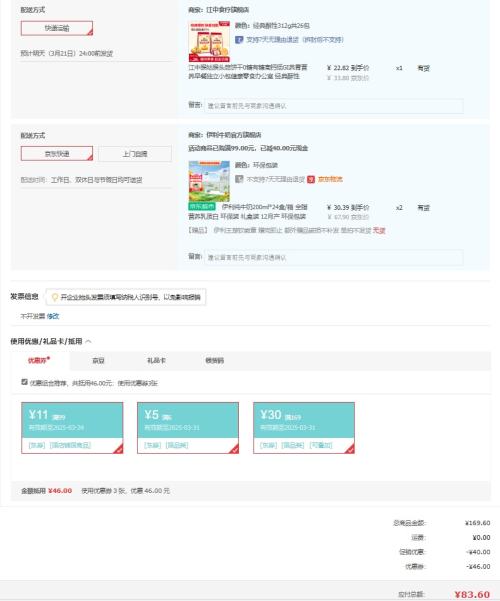
Task: Click the red JD logistics icon
Action: [x=311, y=179]
